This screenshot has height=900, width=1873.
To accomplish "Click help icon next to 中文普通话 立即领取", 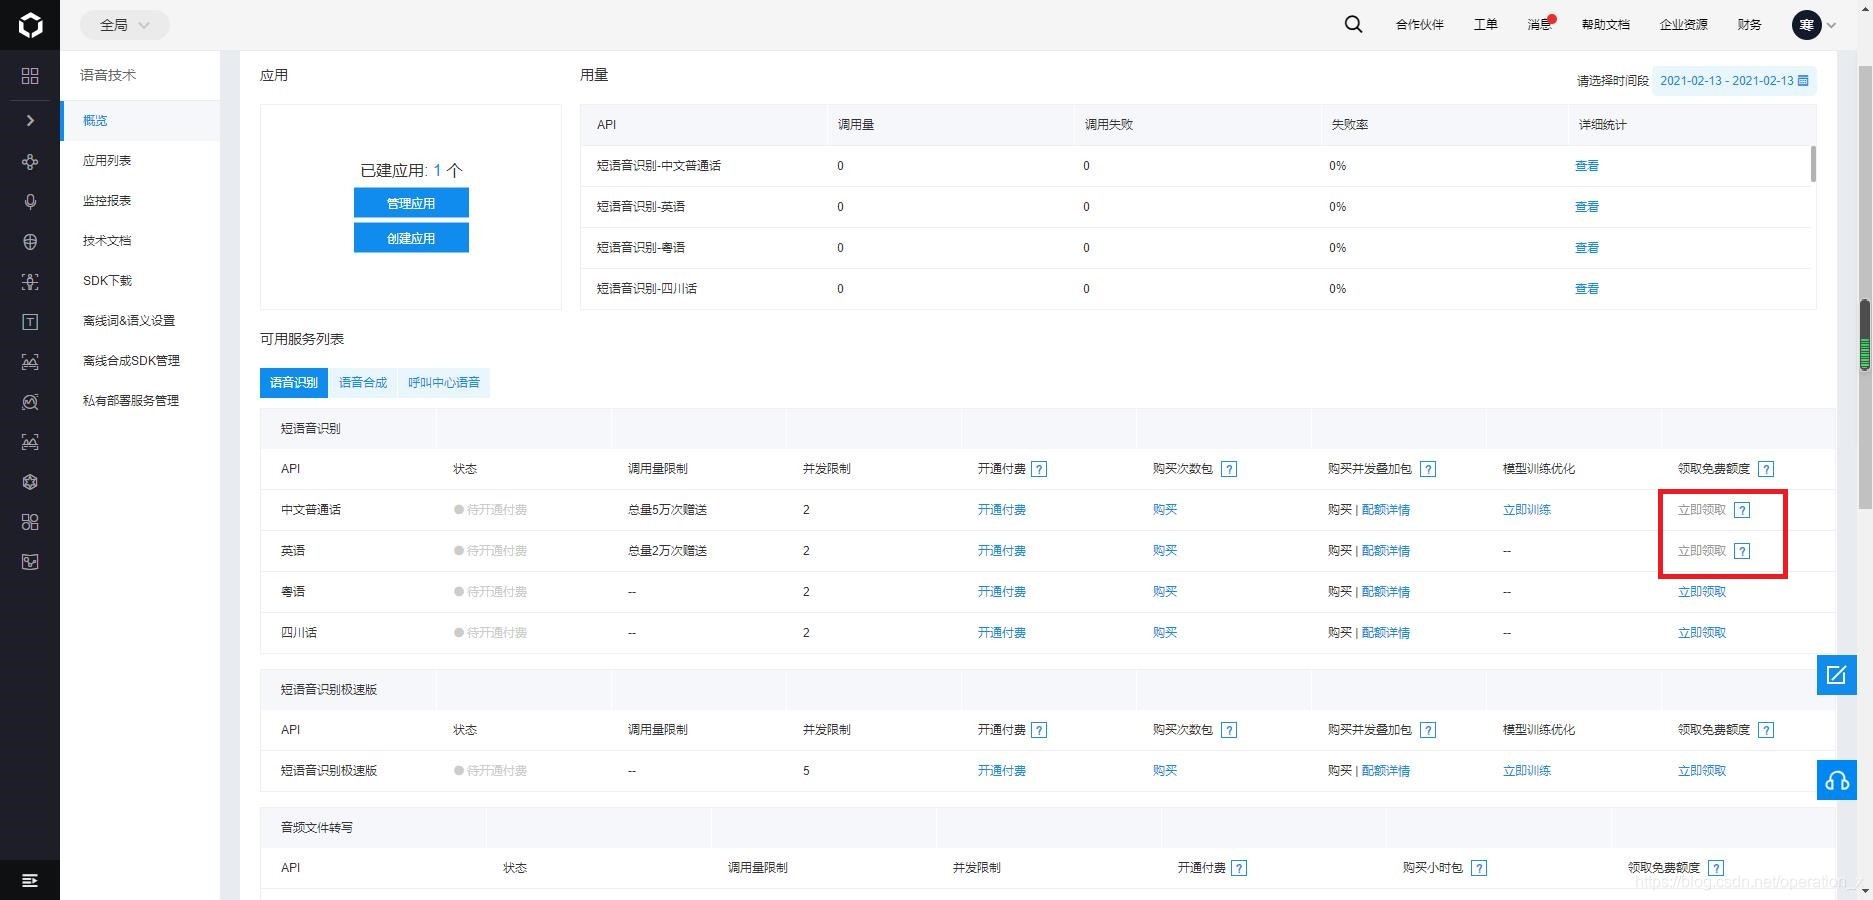I will click(1742, 510).
